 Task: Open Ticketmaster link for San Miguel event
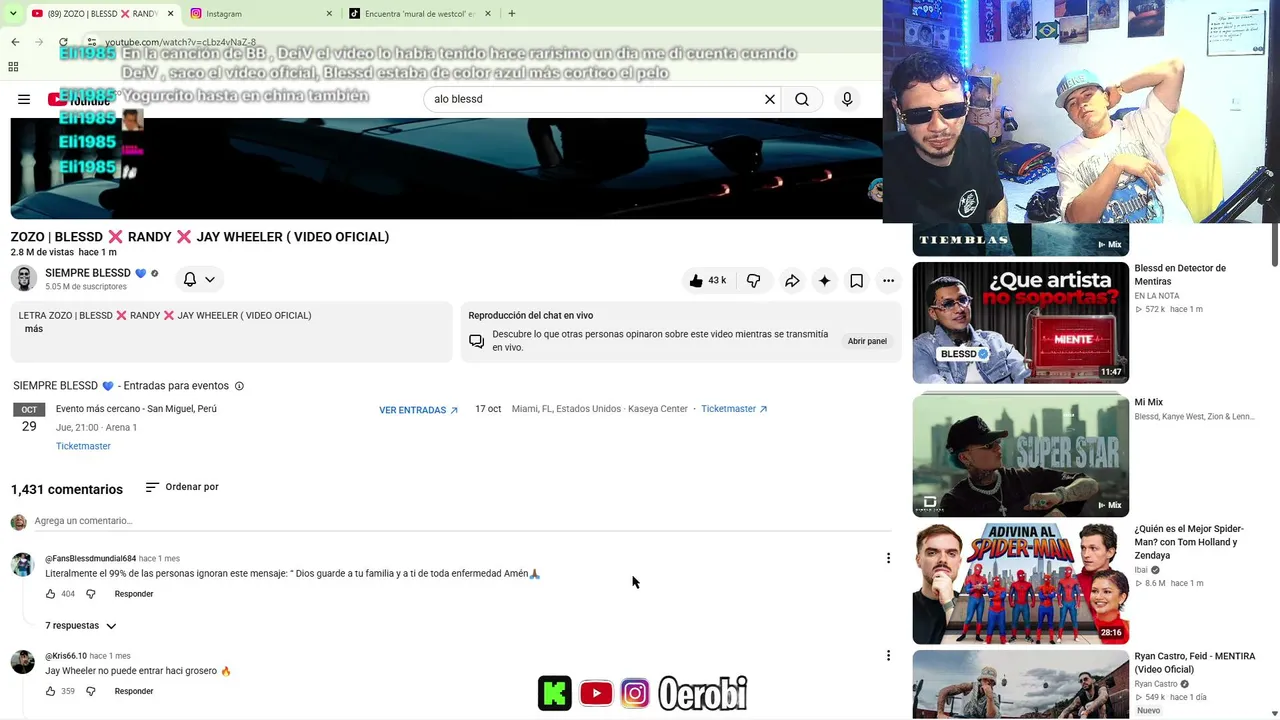[83, 446]
